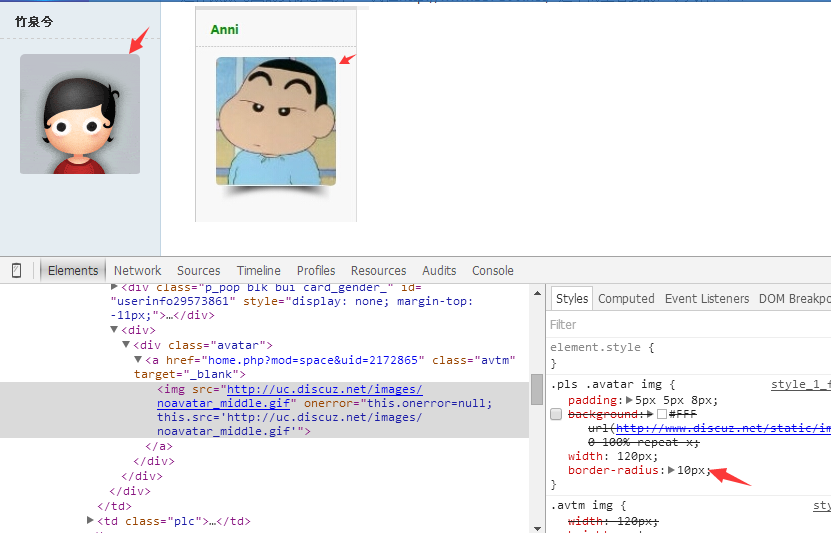
Task: Click the Elements tree scrollbar thumb
Action: (x=537, y=389)
